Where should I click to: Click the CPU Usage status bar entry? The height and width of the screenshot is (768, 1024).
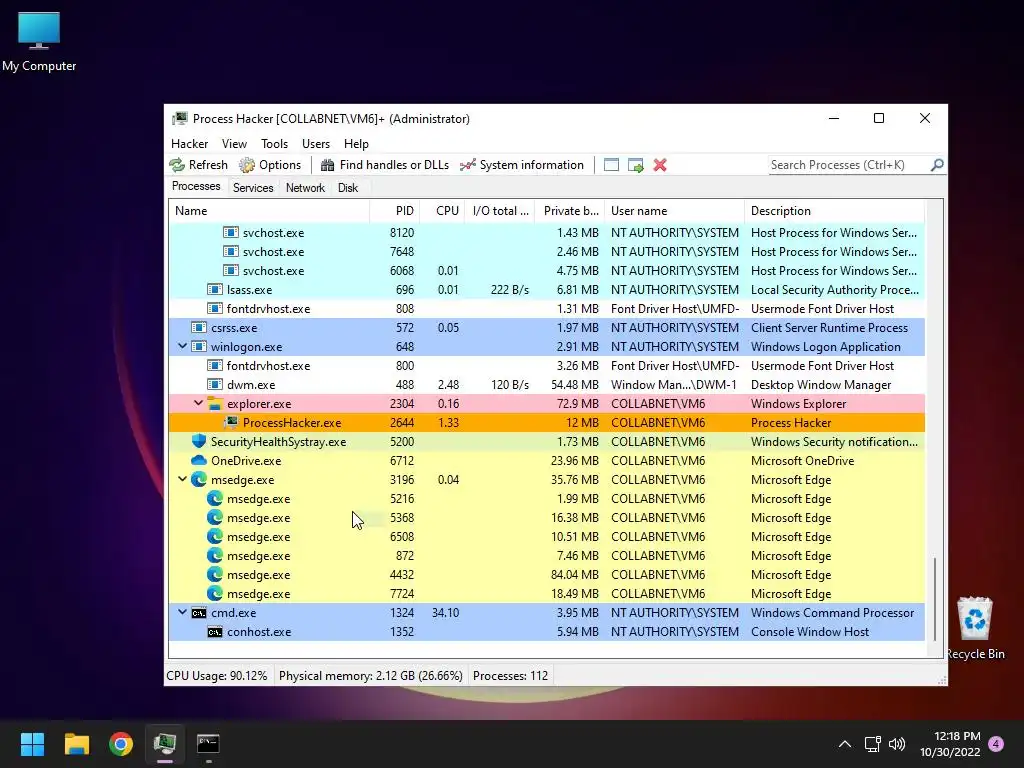[x=217, y=675]
